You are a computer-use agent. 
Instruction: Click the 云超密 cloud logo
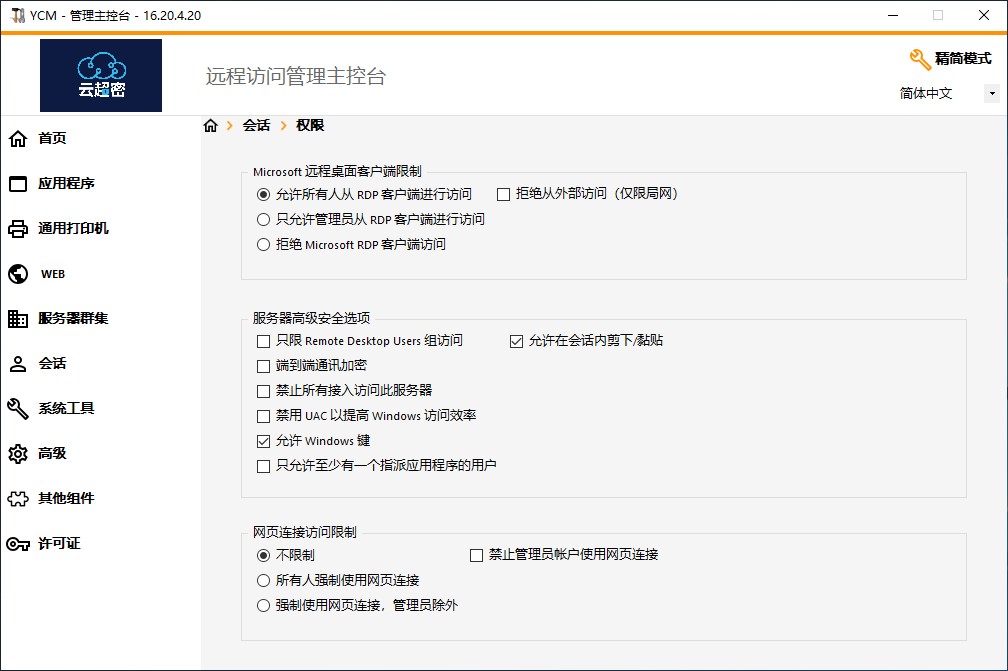101,75
